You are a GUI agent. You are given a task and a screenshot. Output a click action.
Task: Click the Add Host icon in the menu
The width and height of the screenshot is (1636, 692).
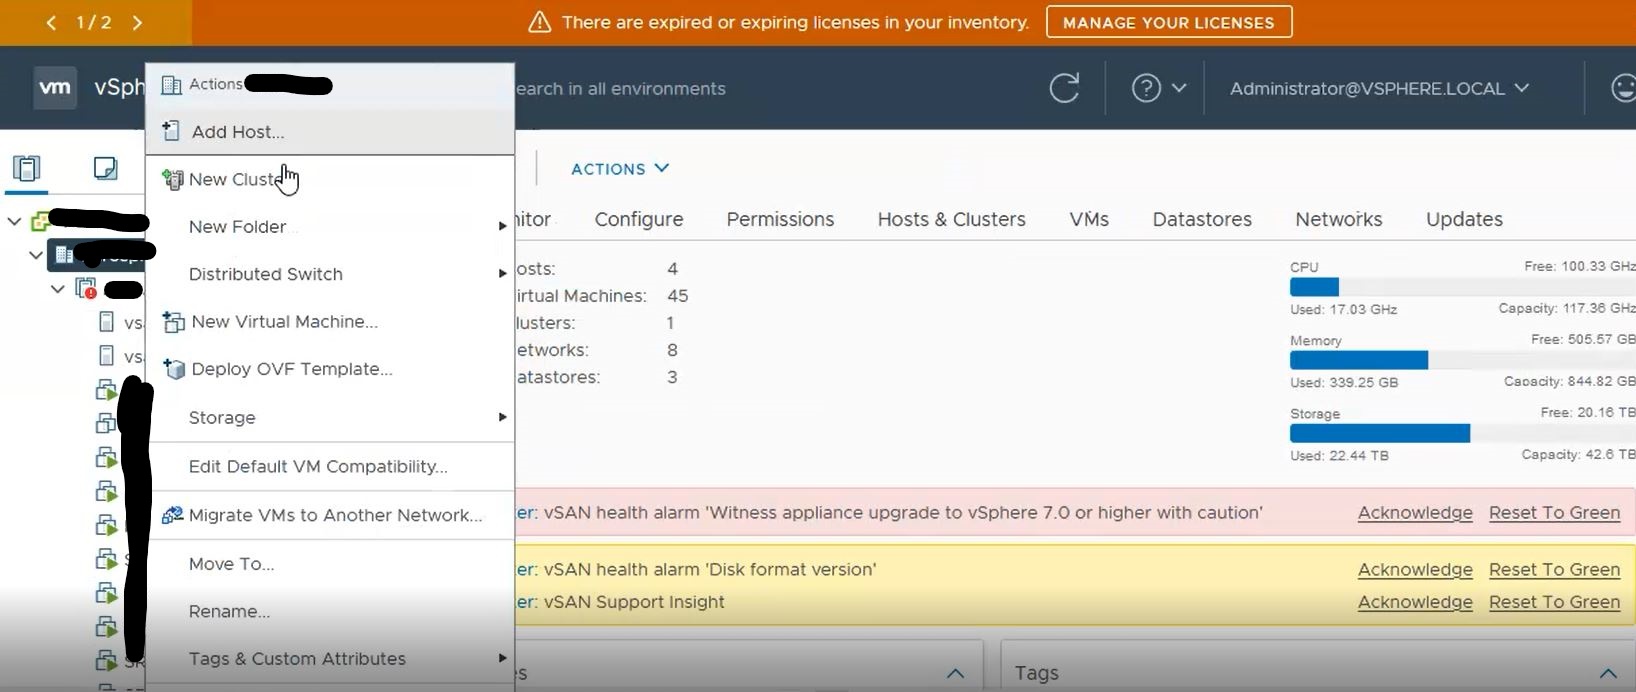171,131
